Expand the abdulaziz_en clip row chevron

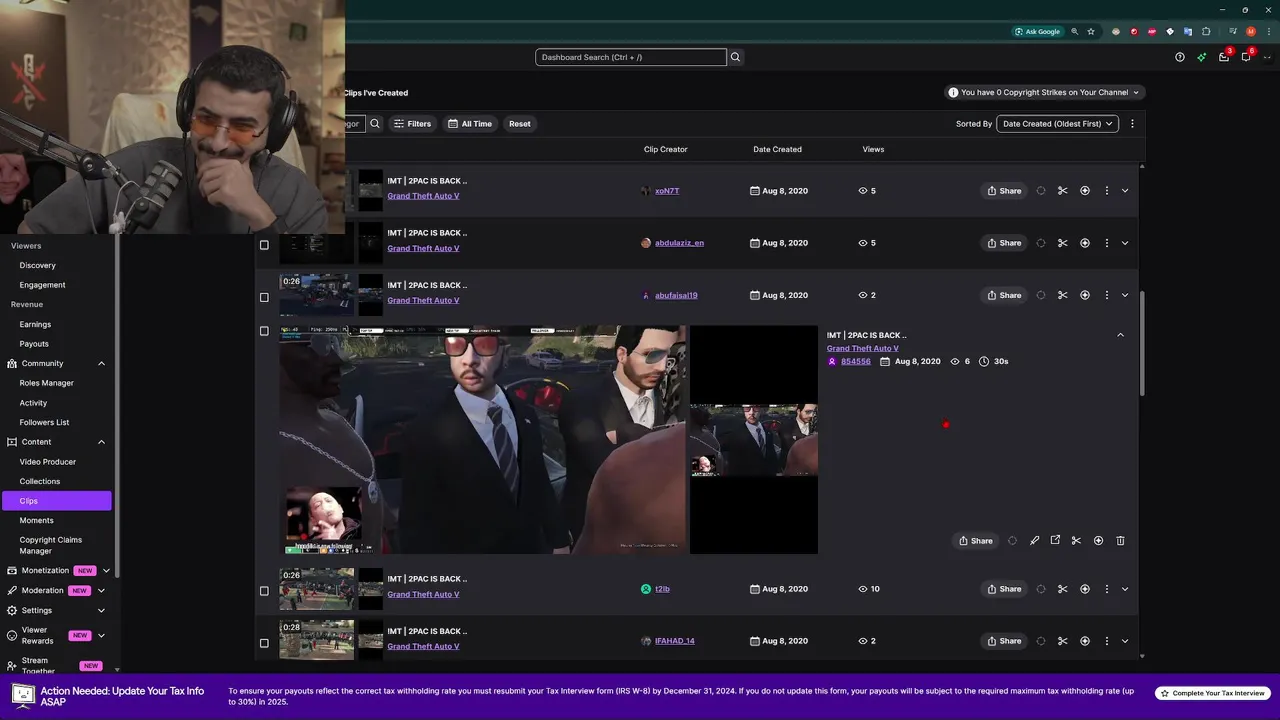pyautogui.click(x=1125, y=243)
